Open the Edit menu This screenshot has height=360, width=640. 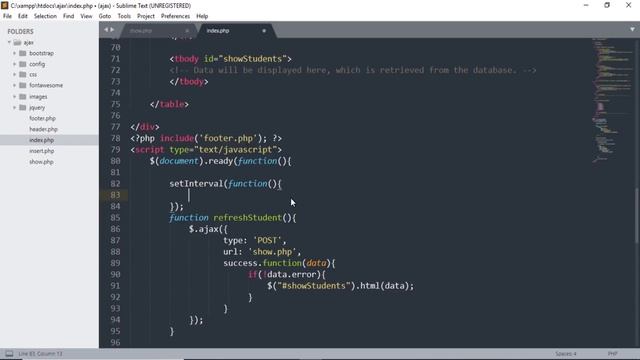coord(22,16)
